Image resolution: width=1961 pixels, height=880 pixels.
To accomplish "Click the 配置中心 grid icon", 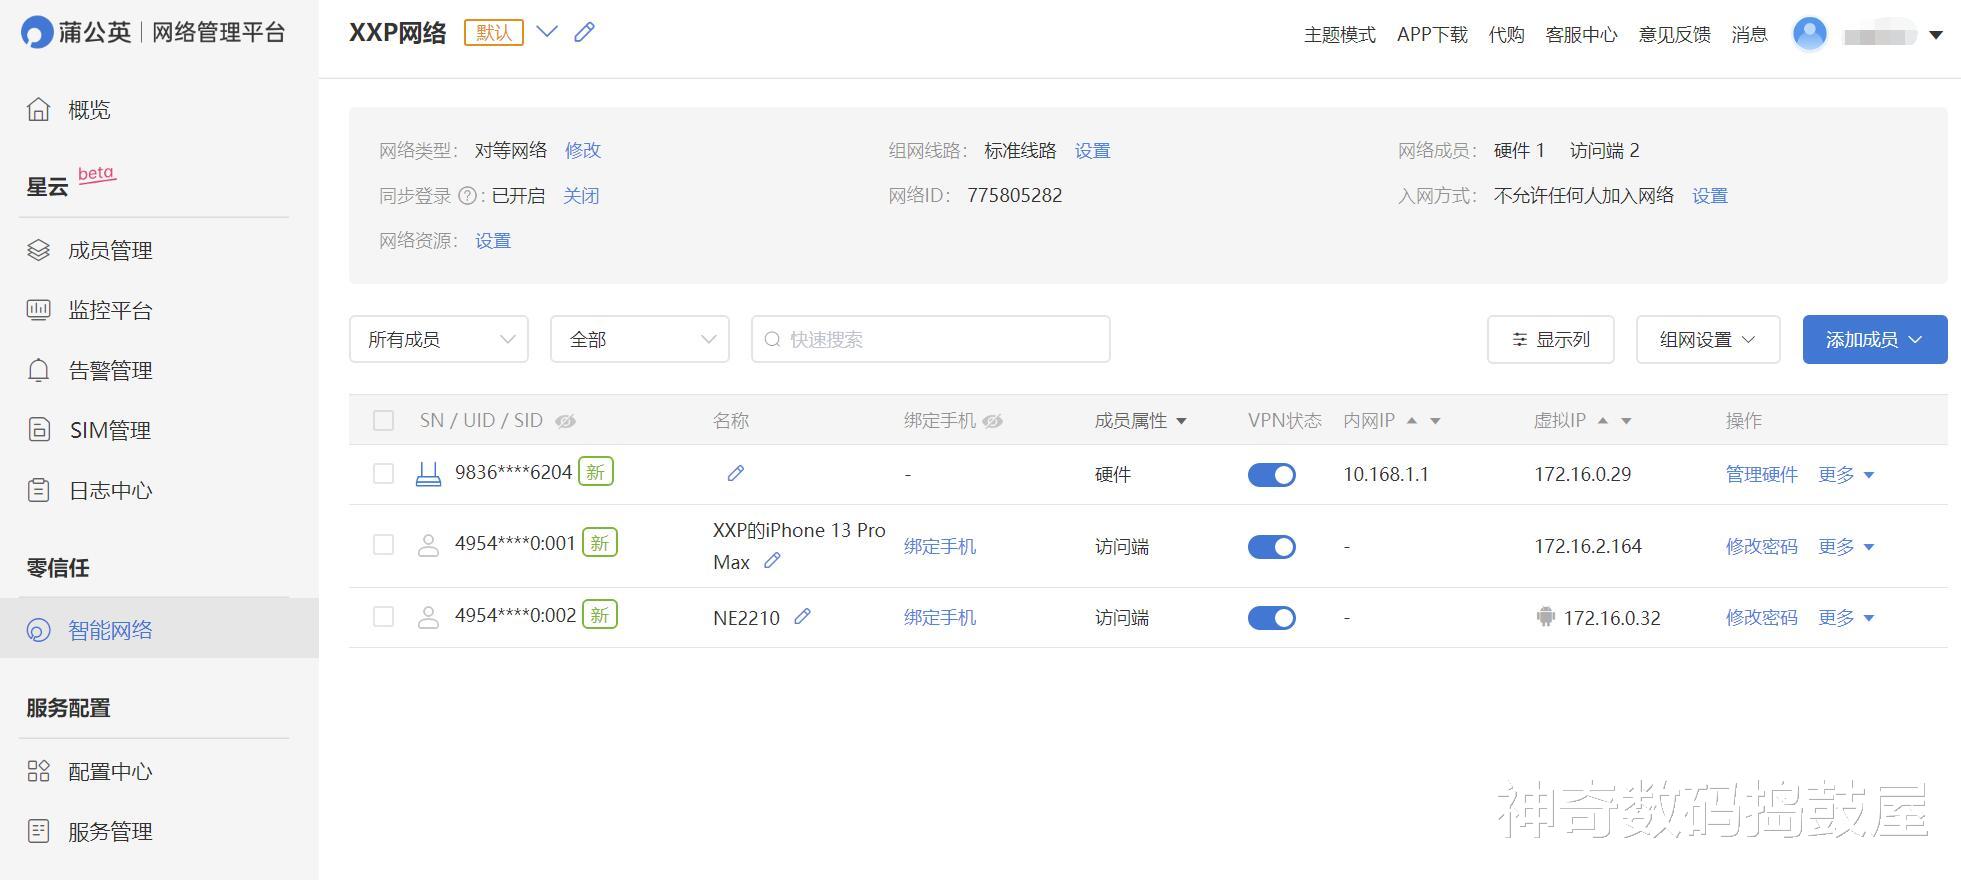I will (38, 771).
